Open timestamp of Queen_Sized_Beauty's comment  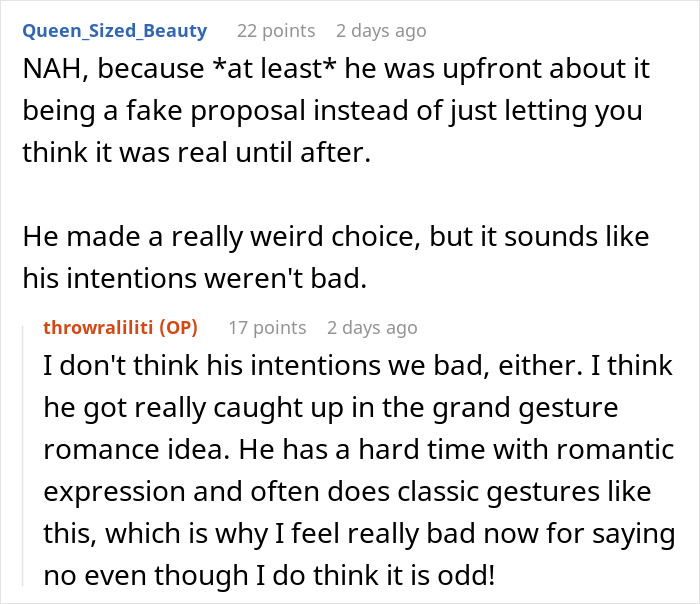tap(382, 31)
